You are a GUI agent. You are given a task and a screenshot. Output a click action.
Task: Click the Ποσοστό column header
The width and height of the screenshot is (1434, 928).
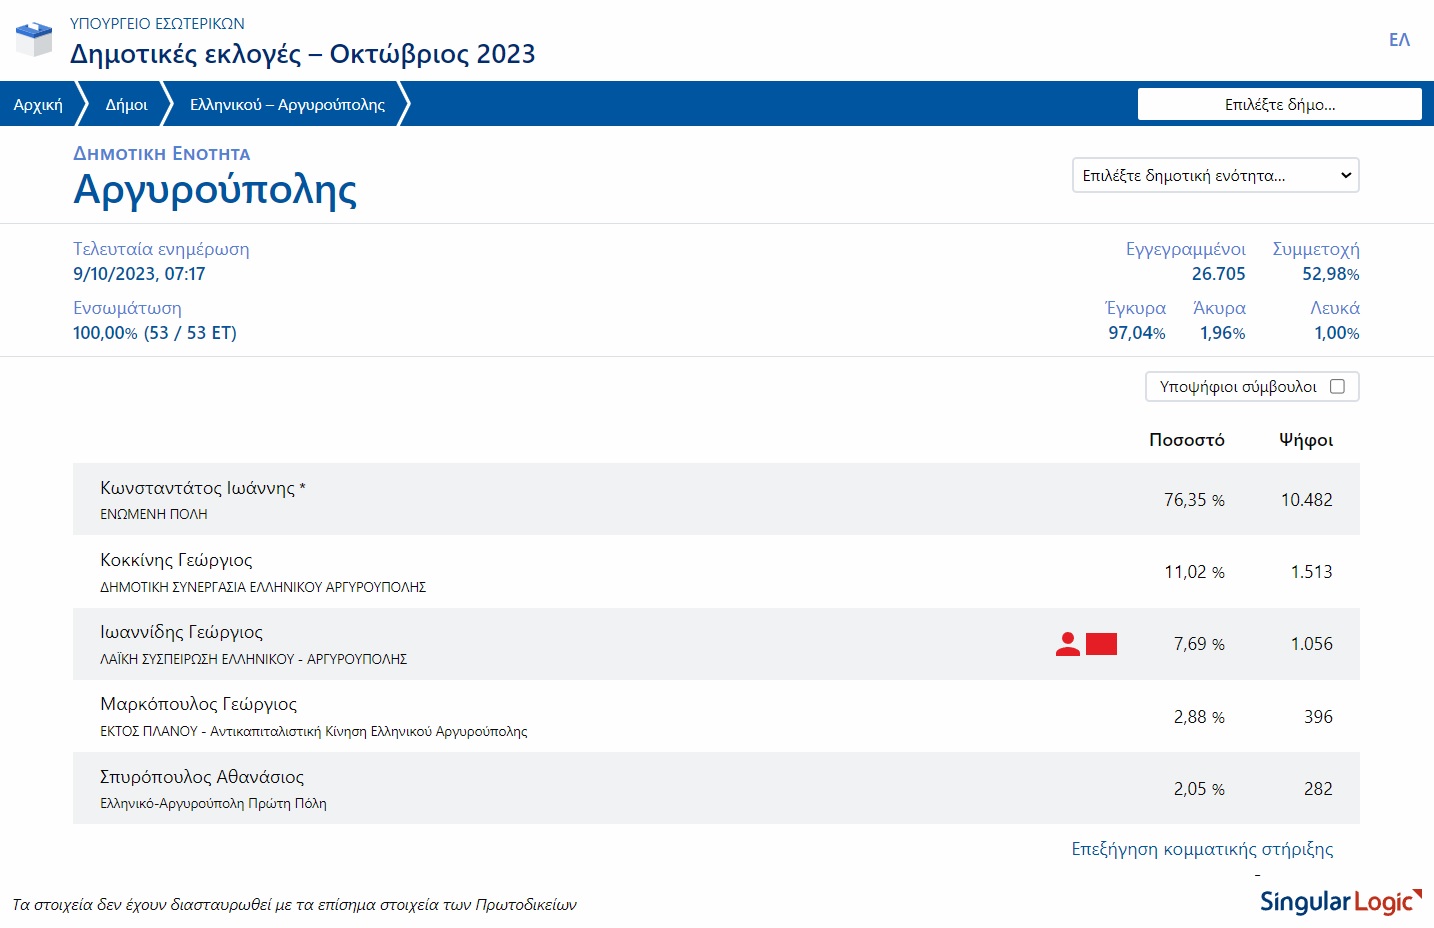point(1187,440)
